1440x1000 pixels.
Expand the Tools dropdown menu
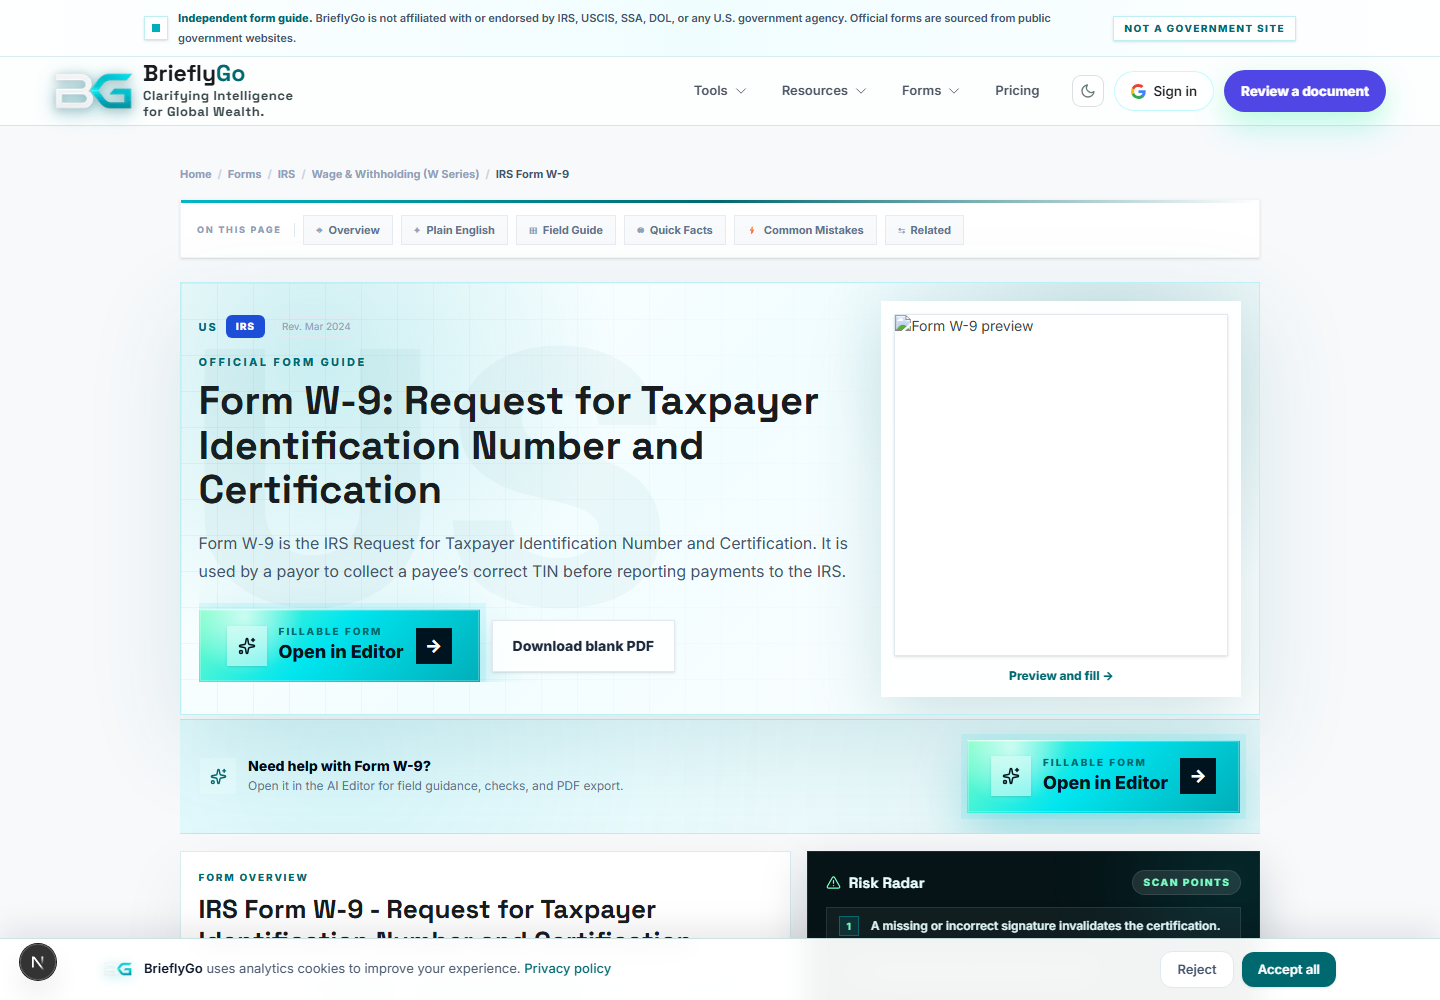[720, 91]
